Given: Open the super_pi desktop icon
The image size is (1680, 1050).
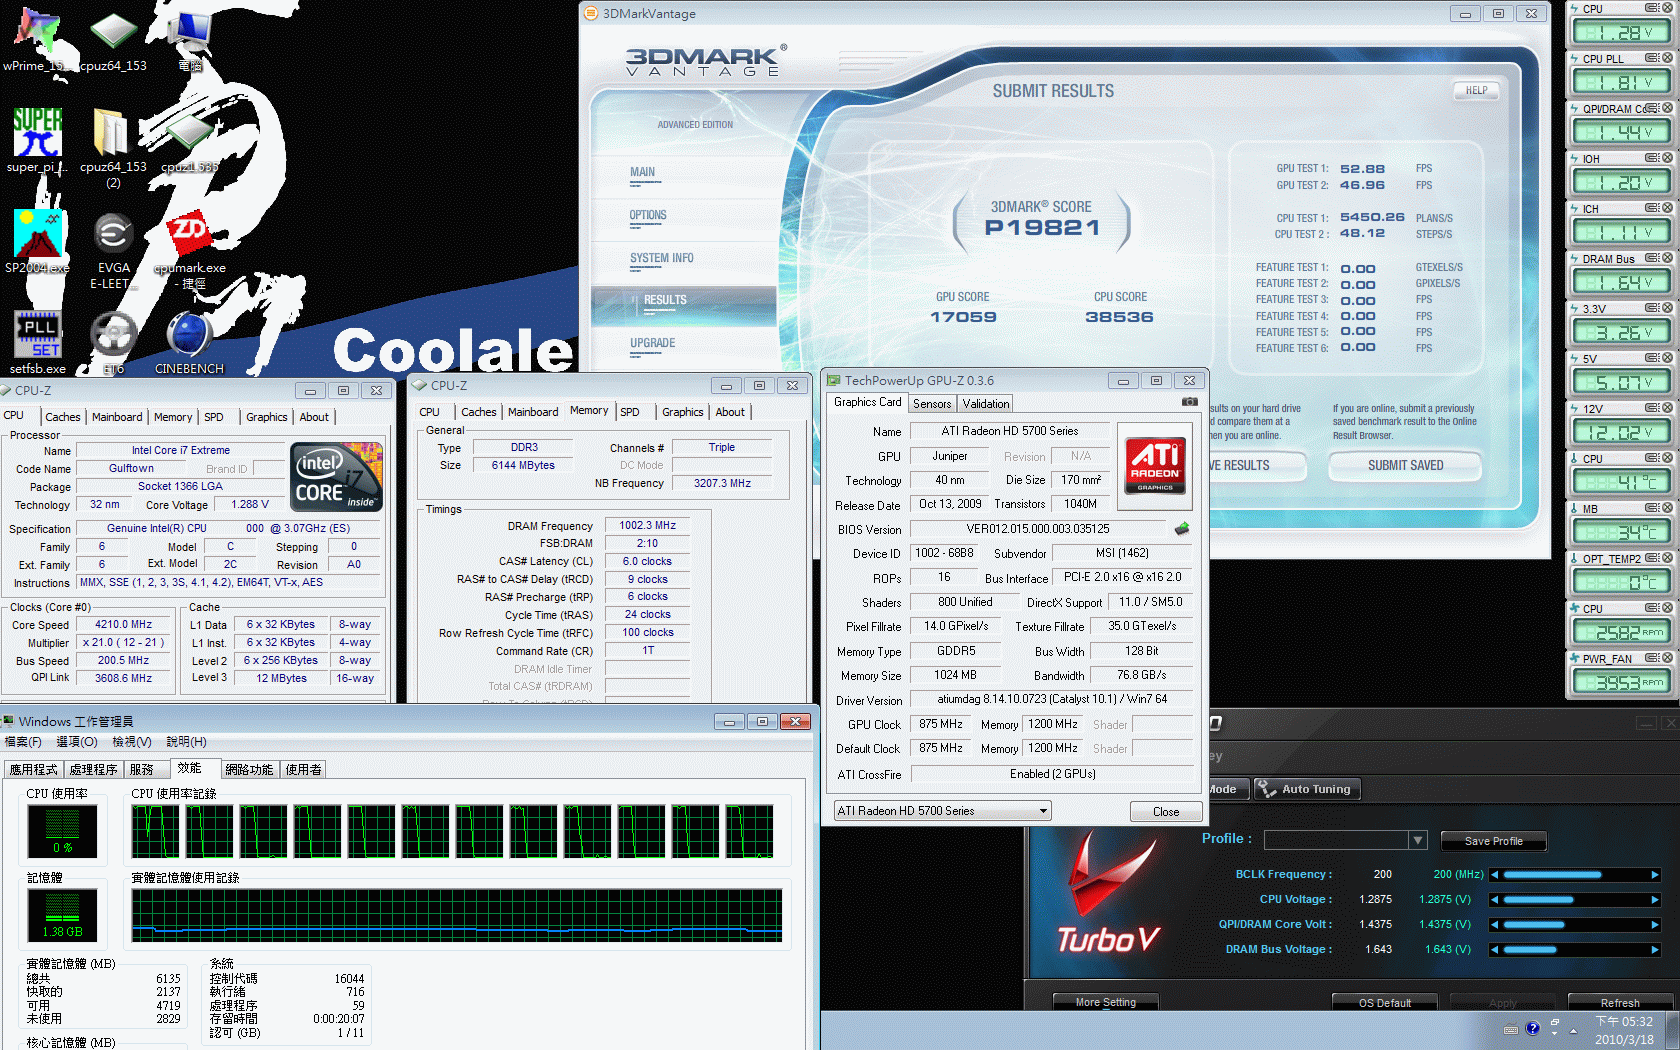Looking at the screenshot, I should 37,140.
